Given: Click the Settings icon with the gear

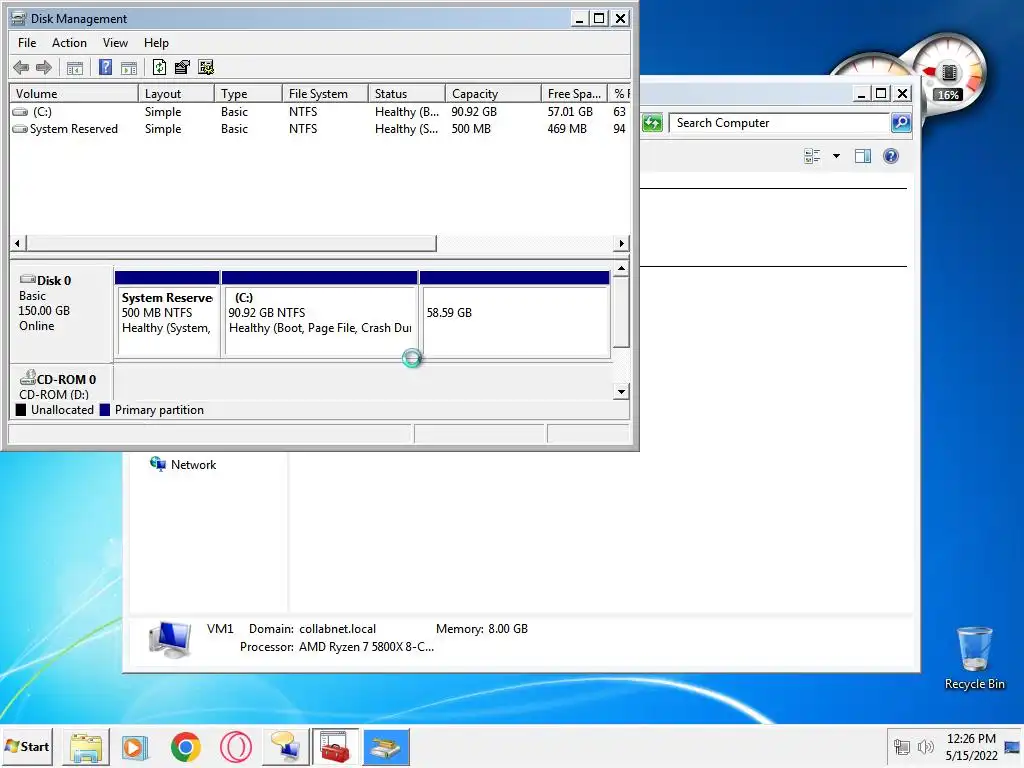Looking at the screenshot, I should [x=206, y=67].
